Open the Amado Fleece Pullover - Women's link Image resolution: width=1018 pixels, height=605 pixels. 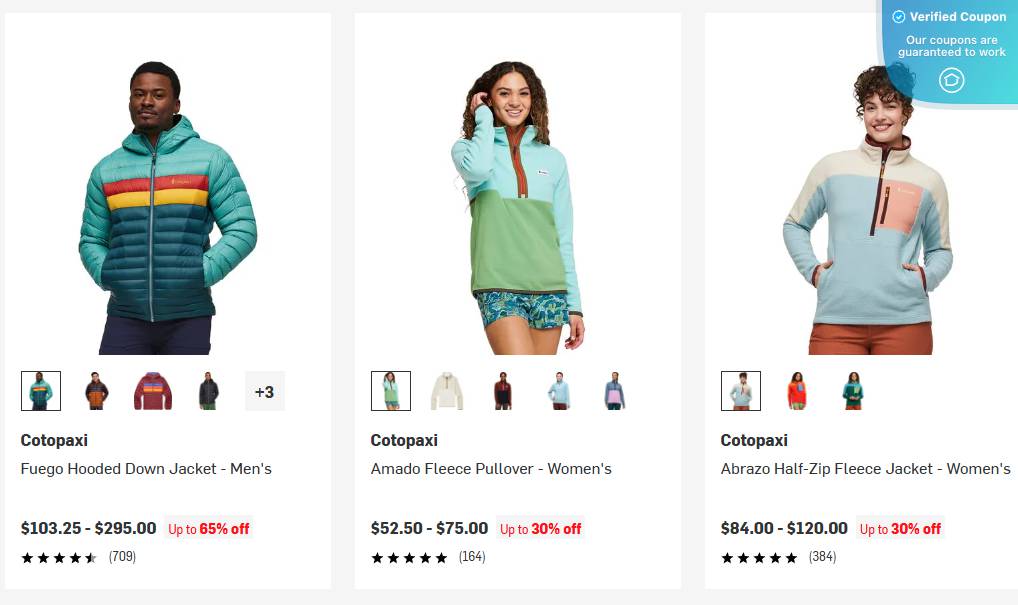[x=491, y=469]
